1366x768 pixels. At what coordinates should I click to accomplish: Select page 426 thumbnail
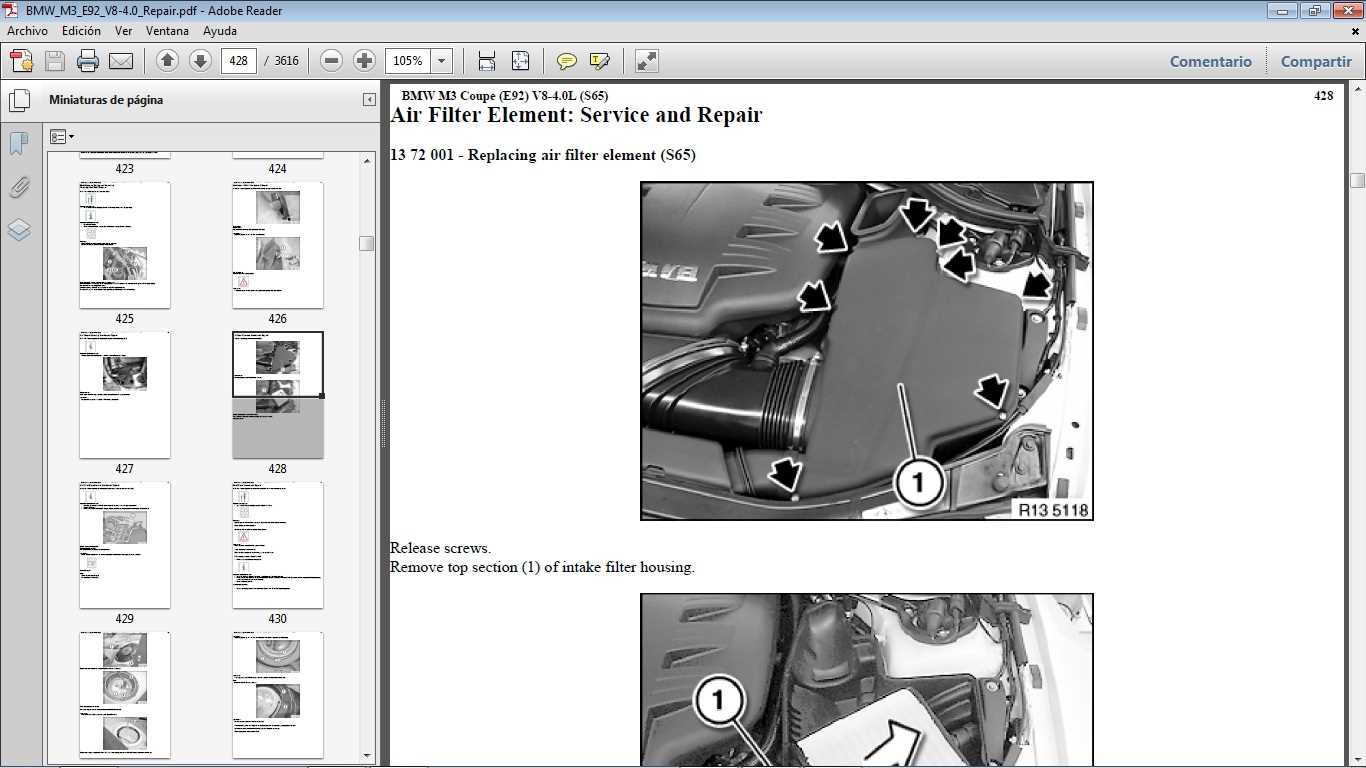pyautogui.click(x=278, y=245)
